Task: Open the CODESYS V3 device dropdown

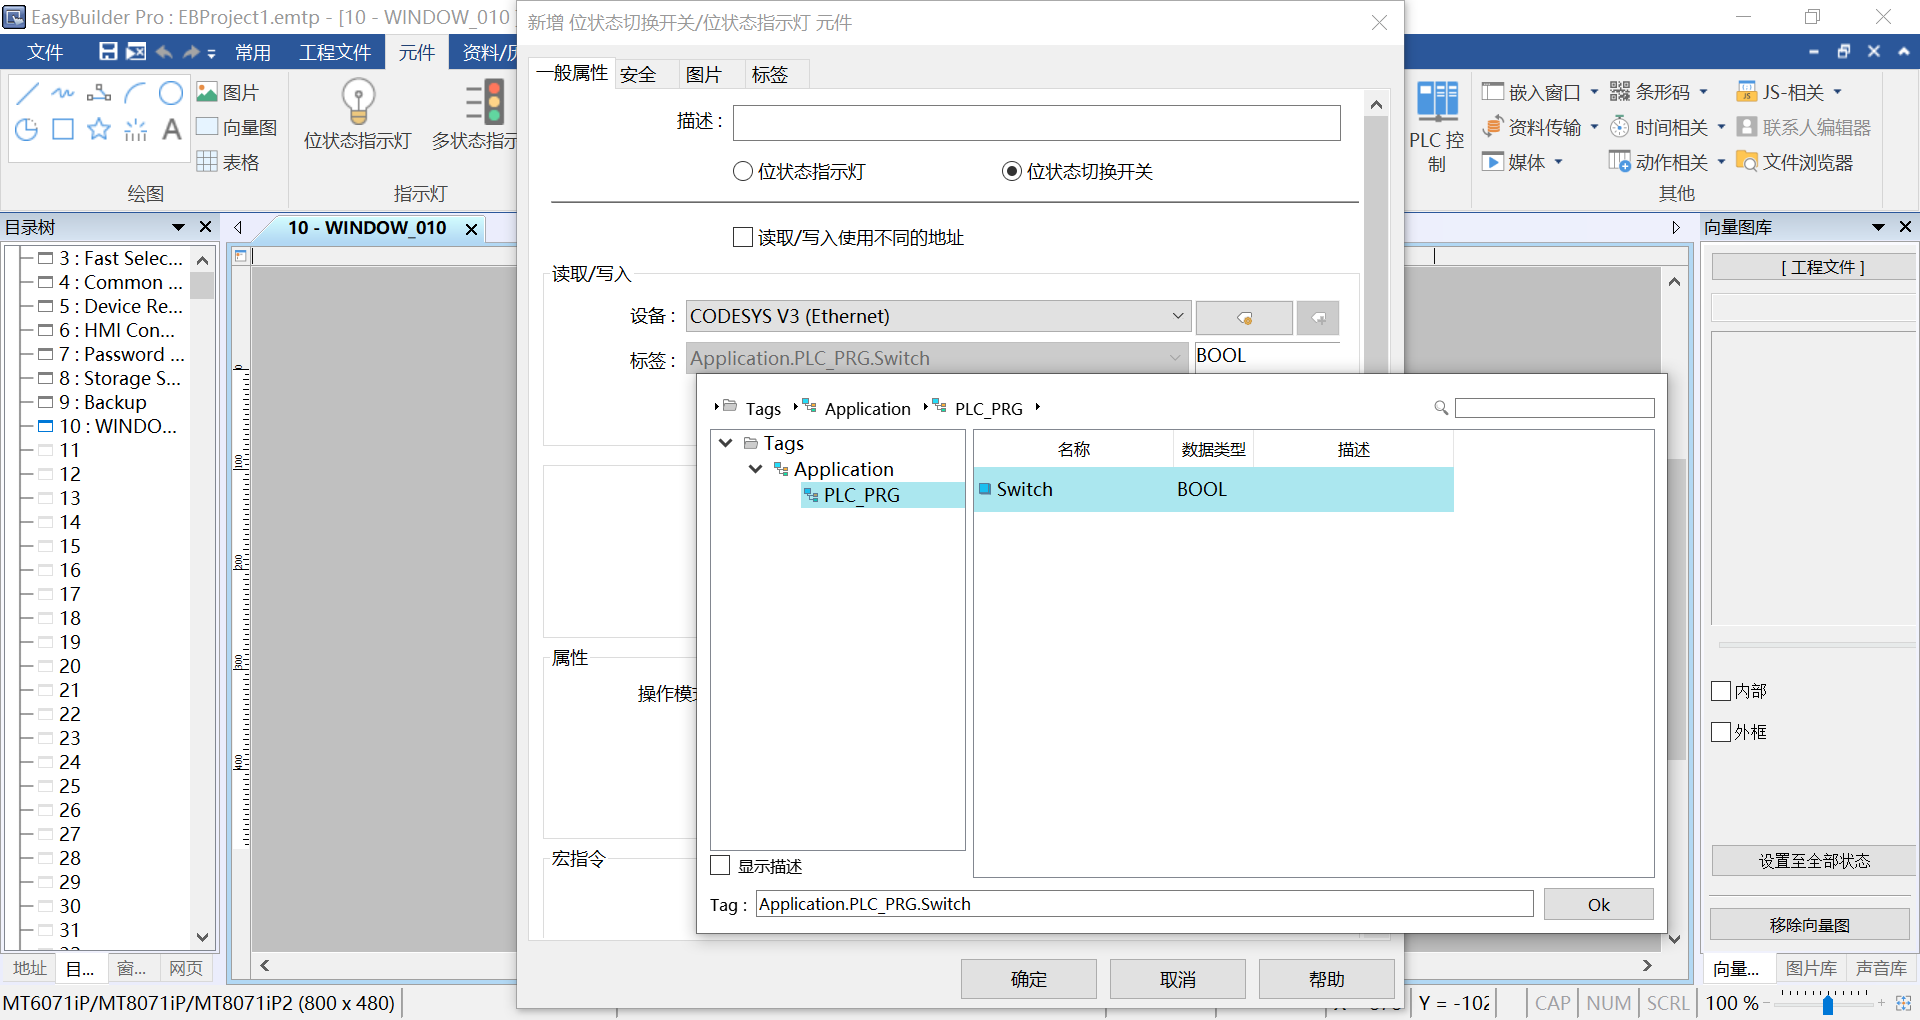Action: click(938, 317)
